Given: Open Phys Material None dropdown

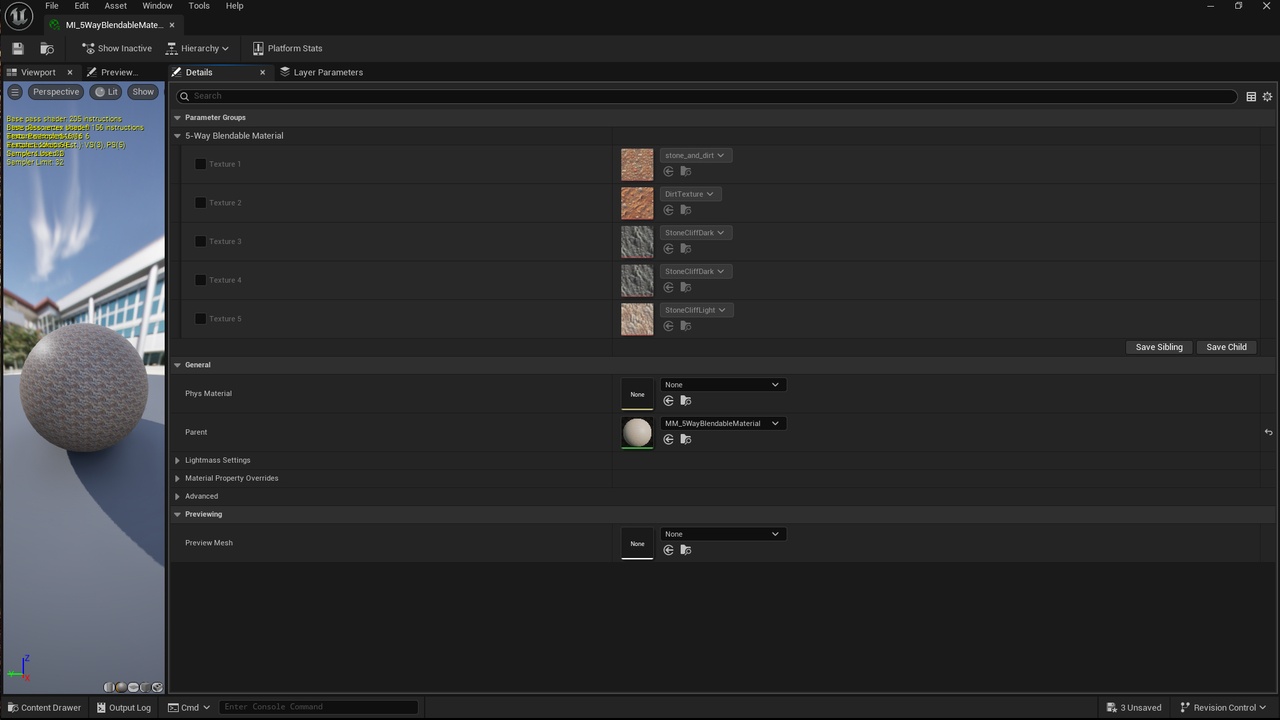Looking at the screenshot, I should 722,385.
